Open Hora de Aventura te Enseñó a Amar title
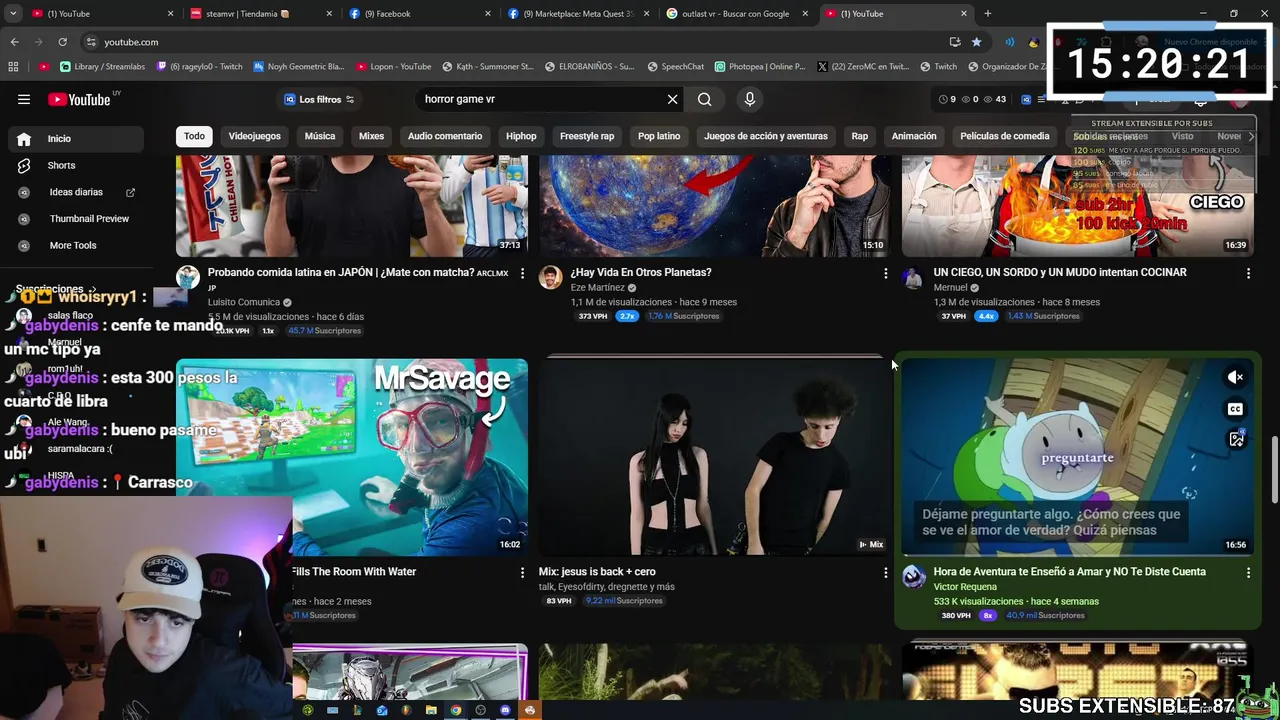 pos(1069,572)
